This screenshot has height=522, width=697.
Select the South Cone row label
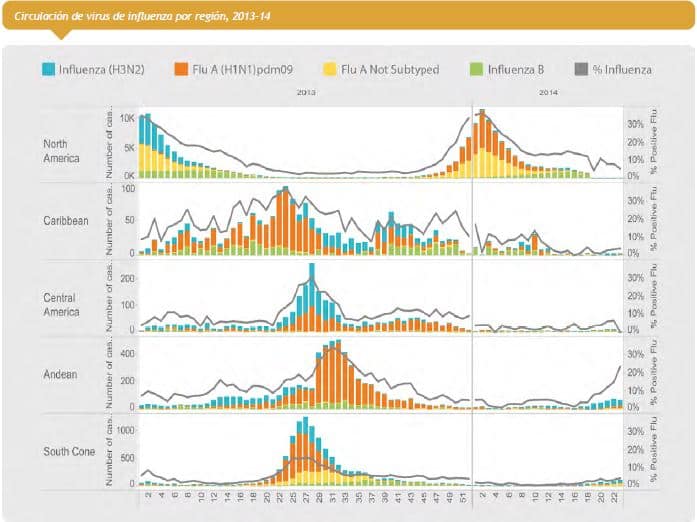point(69,452)
